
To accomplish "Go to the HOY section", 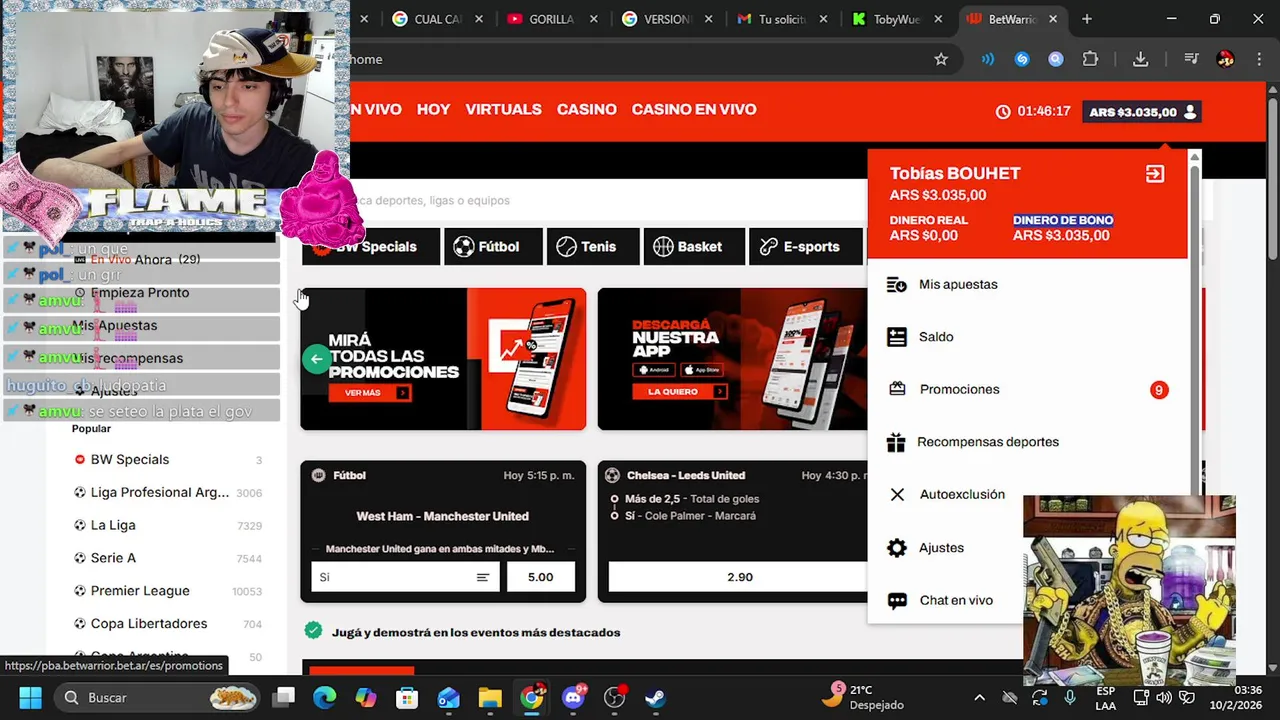I will [433, 110].
